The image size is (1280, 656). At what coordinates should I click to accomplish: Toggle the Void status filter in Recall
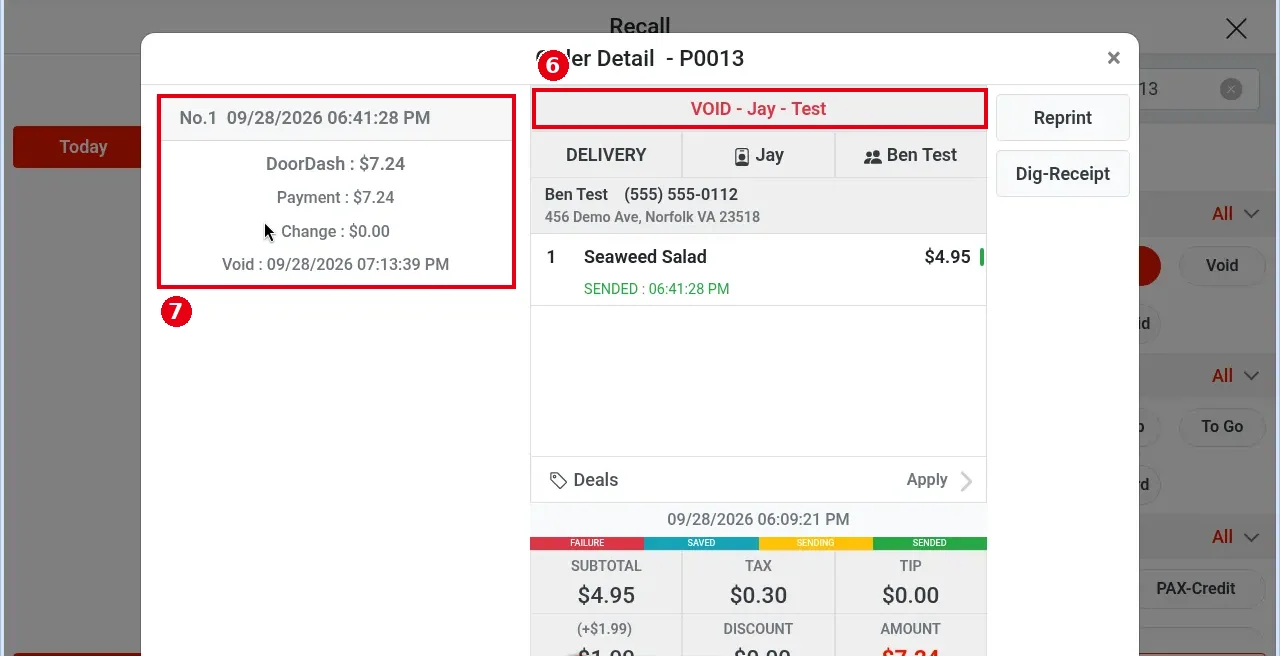point(1222,265)
